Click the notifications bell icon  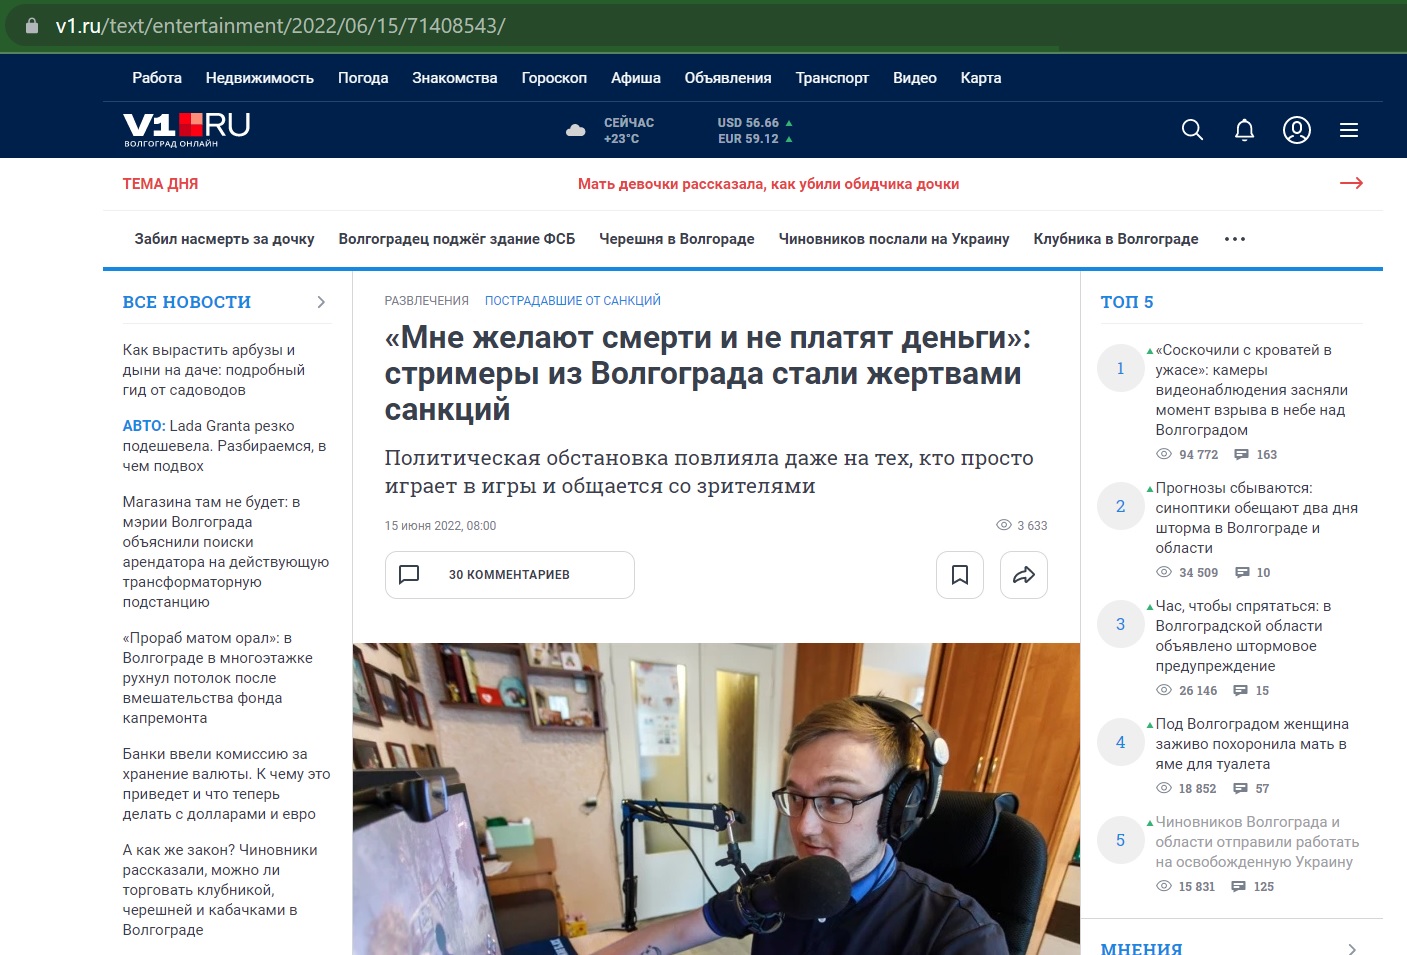click(x=1244, y=130)
